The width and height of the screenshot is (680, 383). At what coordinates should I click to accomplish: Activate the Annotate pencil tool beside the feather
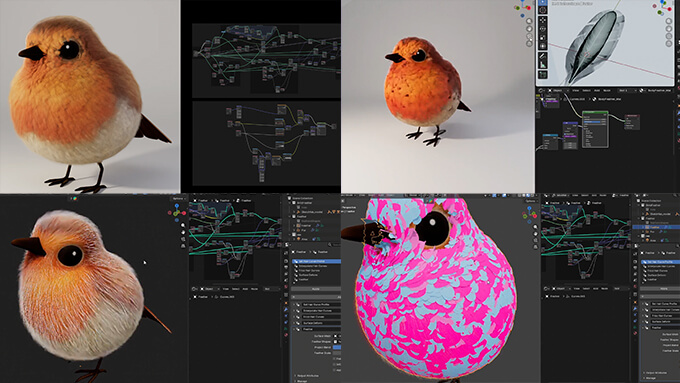[543, 56]
